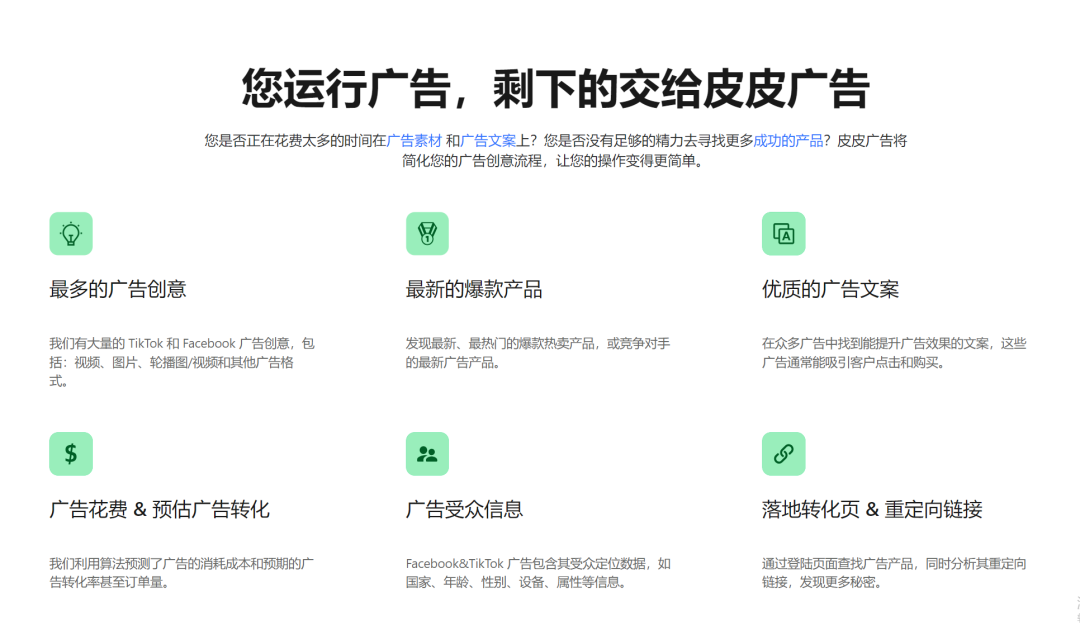Click the 成功的产品 link
This screenshot has width=1080, height=630.
pos(789,140)
